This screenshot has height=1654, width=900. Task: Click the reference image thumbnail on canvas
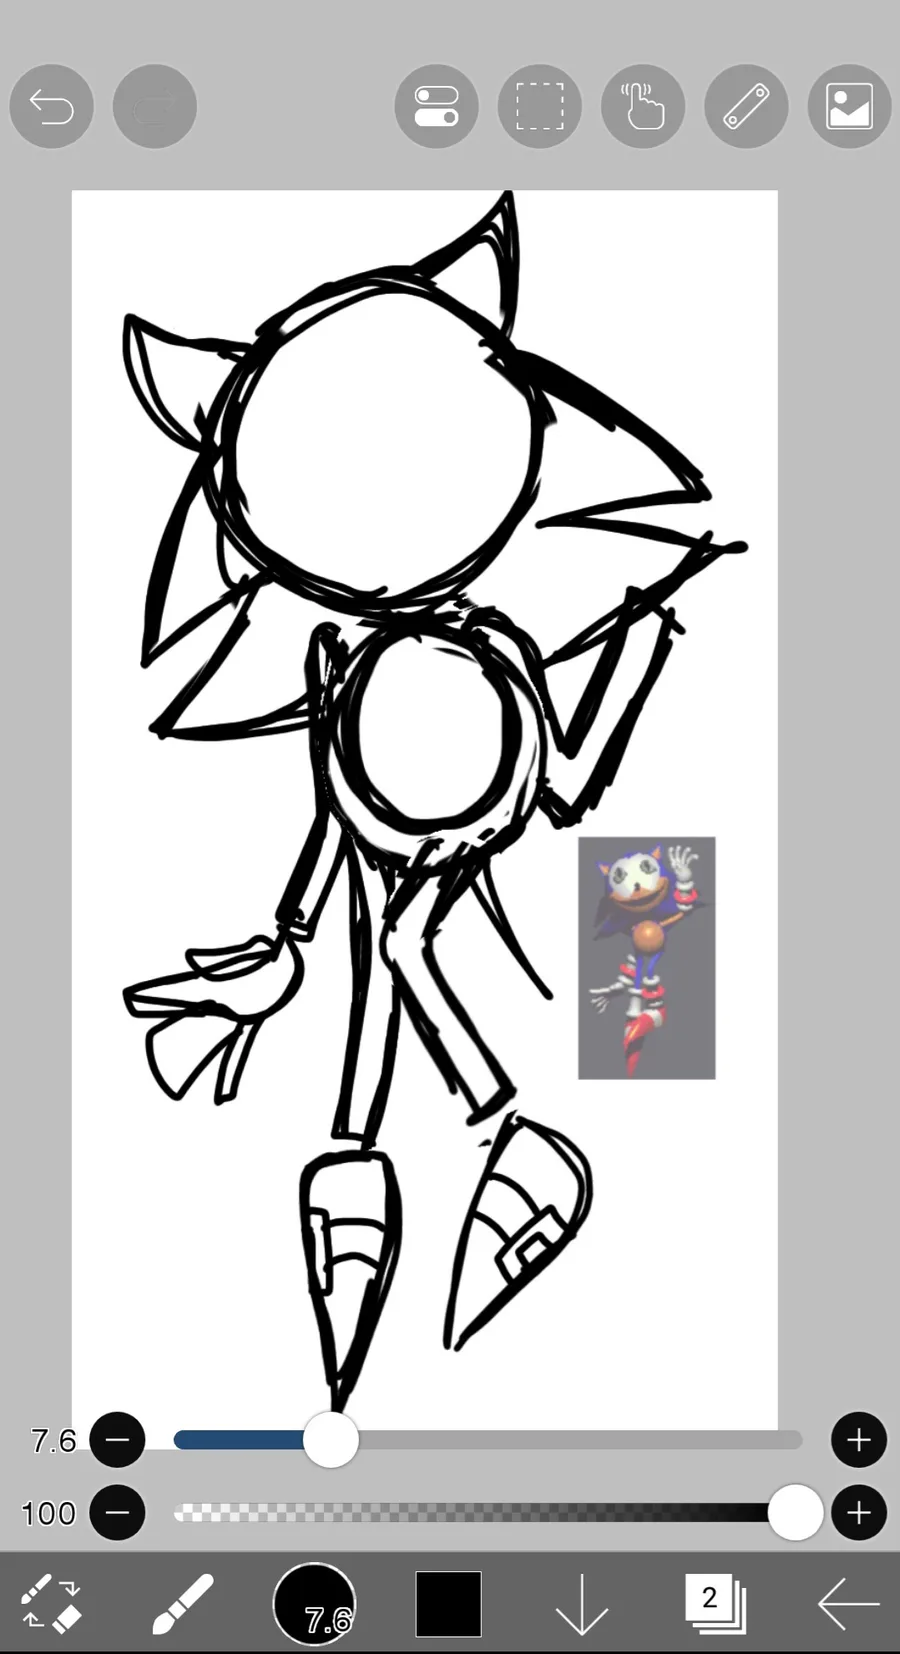(647, 958)
